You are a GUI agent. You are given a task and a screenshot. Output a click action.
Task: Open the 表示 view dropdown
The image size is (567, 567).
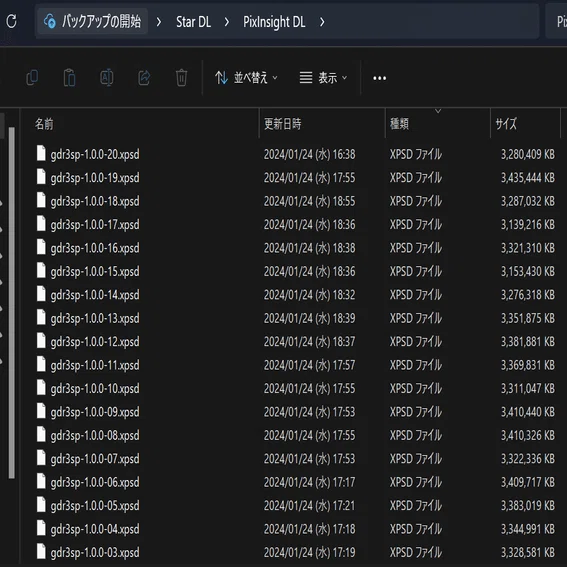tap(323, 78)
